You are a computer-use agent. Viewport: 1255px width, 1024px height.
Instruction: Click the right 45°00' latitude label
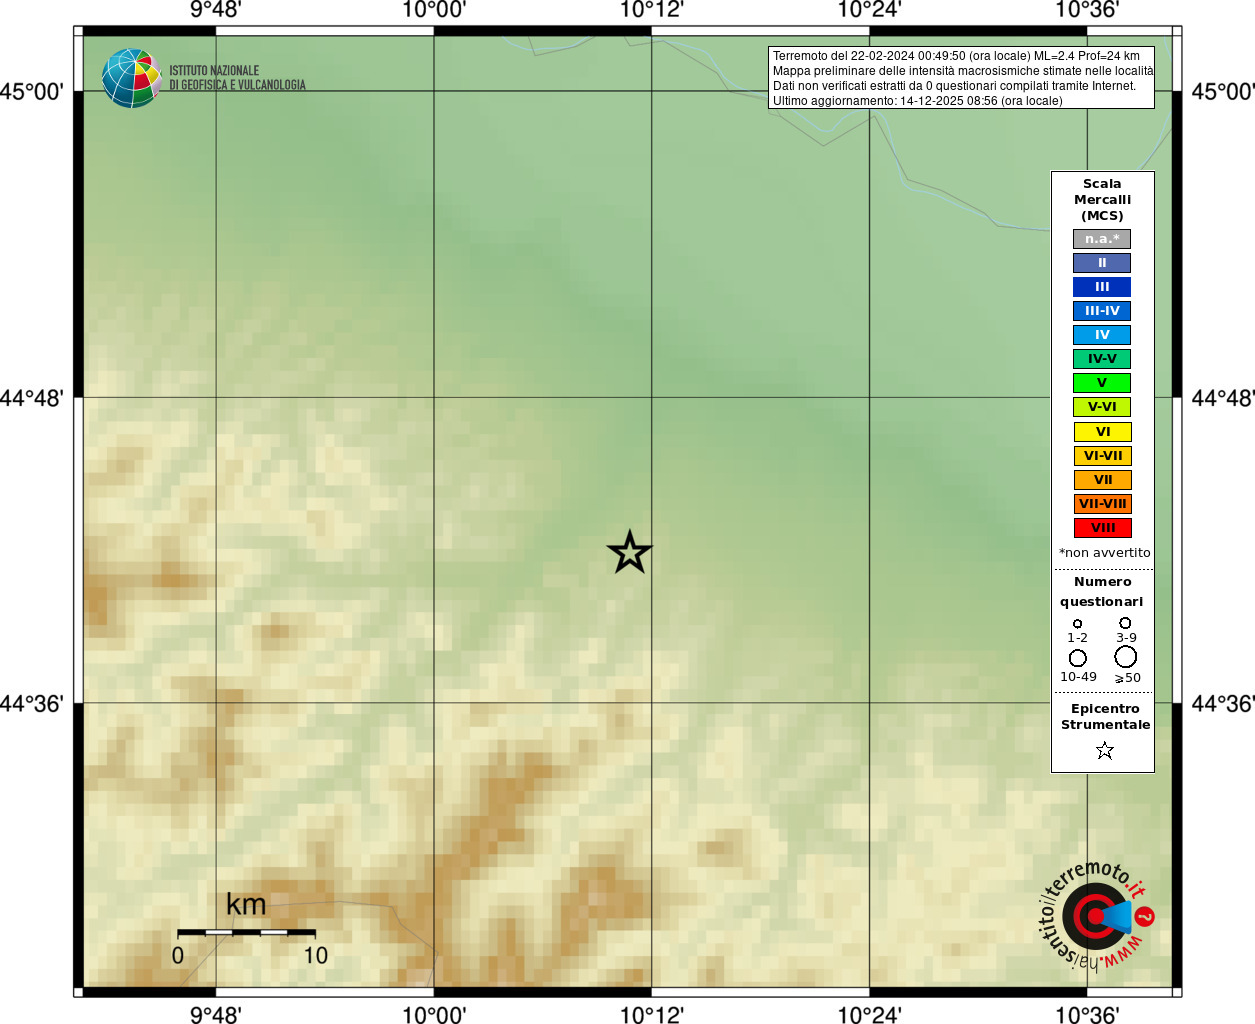click(x=1223, y=92)
